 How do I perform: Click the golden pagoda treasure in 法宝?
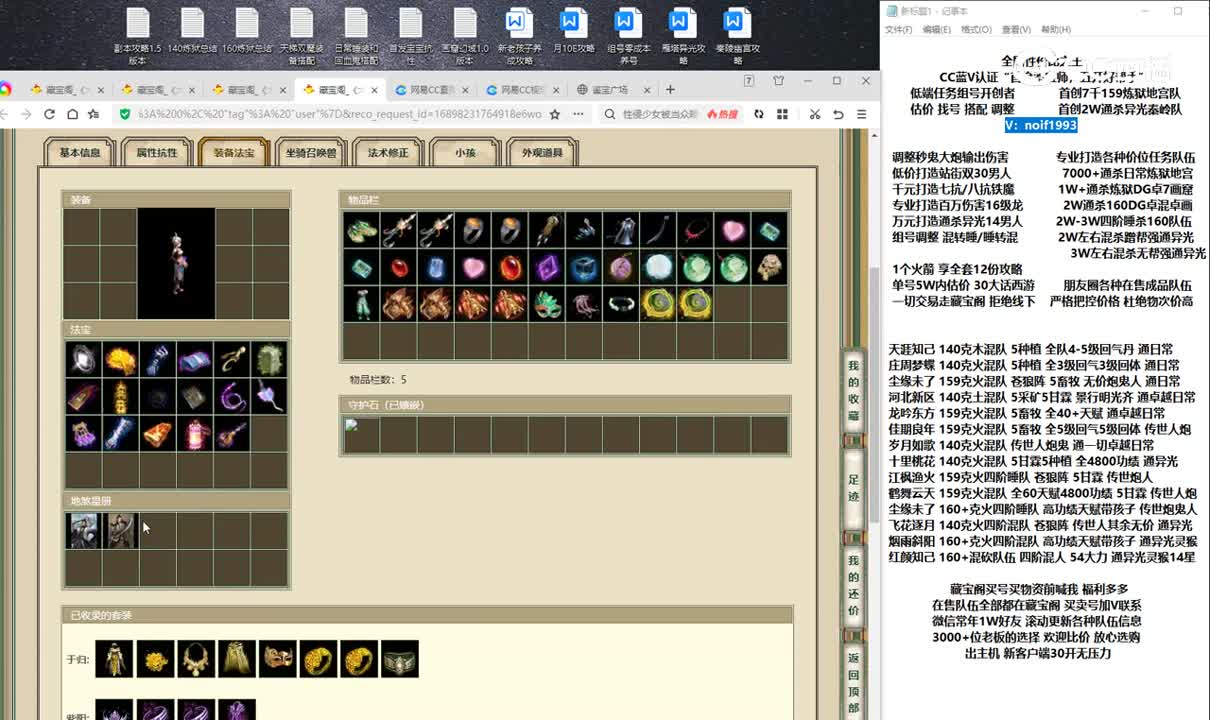(120, 397)
